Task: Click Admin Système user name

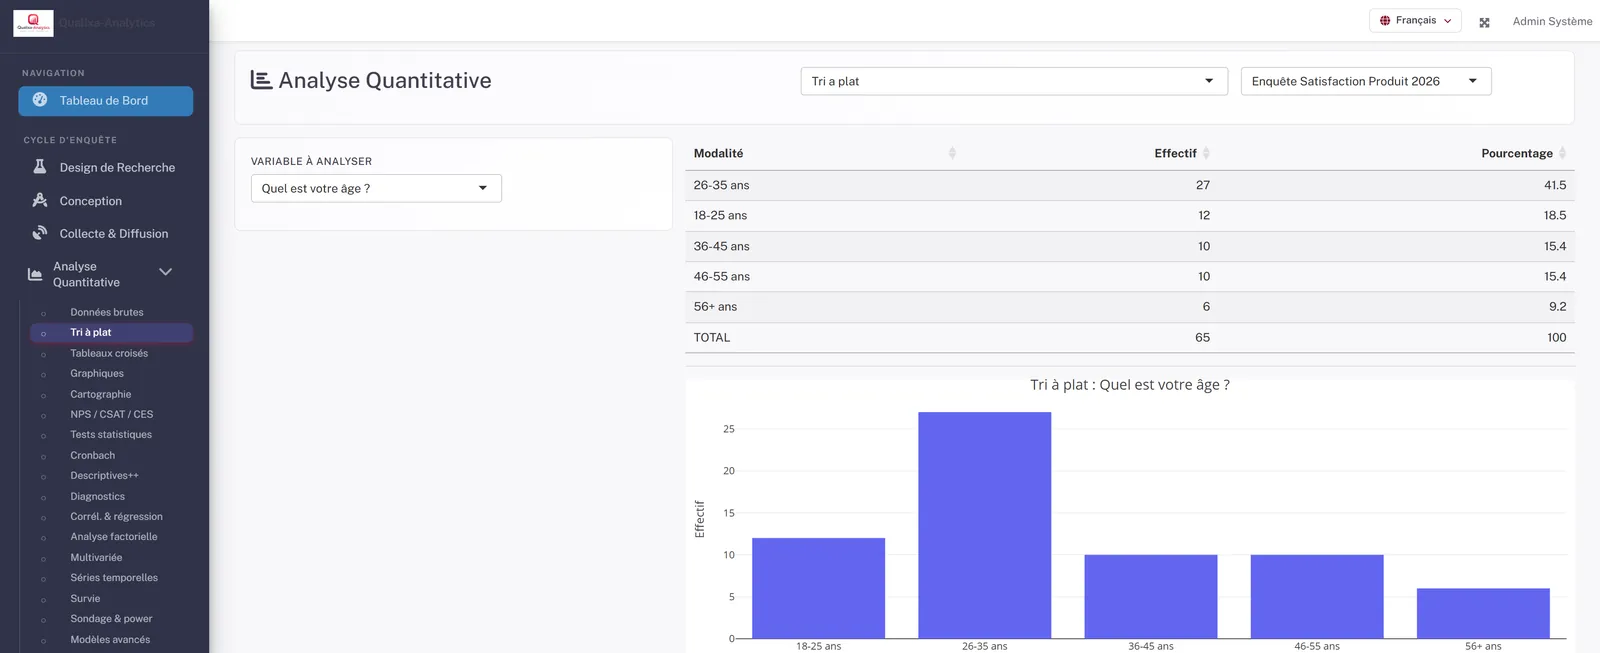Action: point(1552,21)
